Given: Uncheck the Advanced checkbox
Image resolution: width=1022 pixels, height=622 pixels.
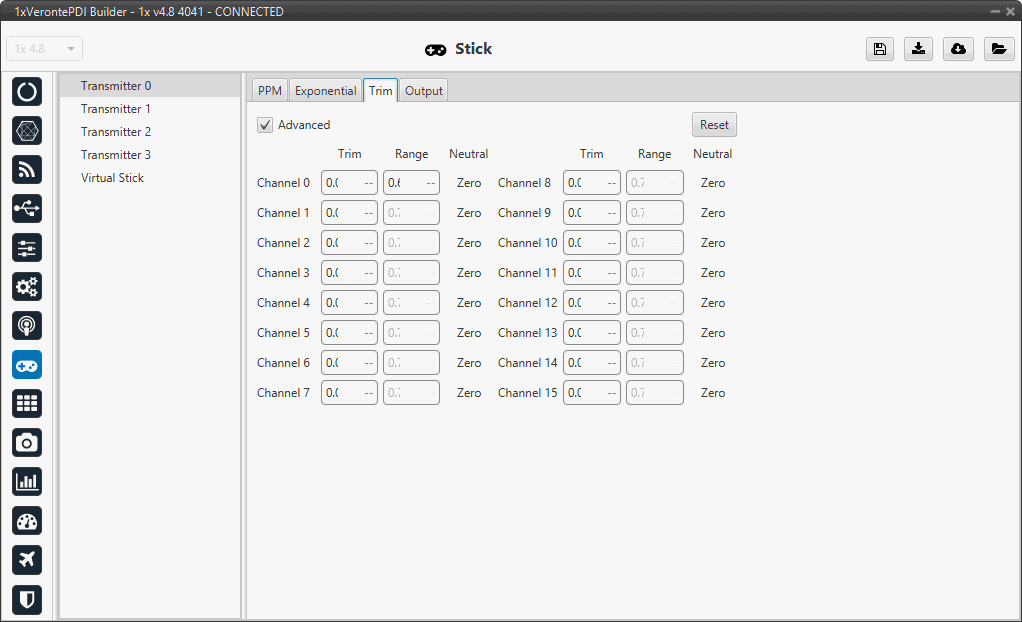Looking at the screenshot, I should (x=265, y=125).
